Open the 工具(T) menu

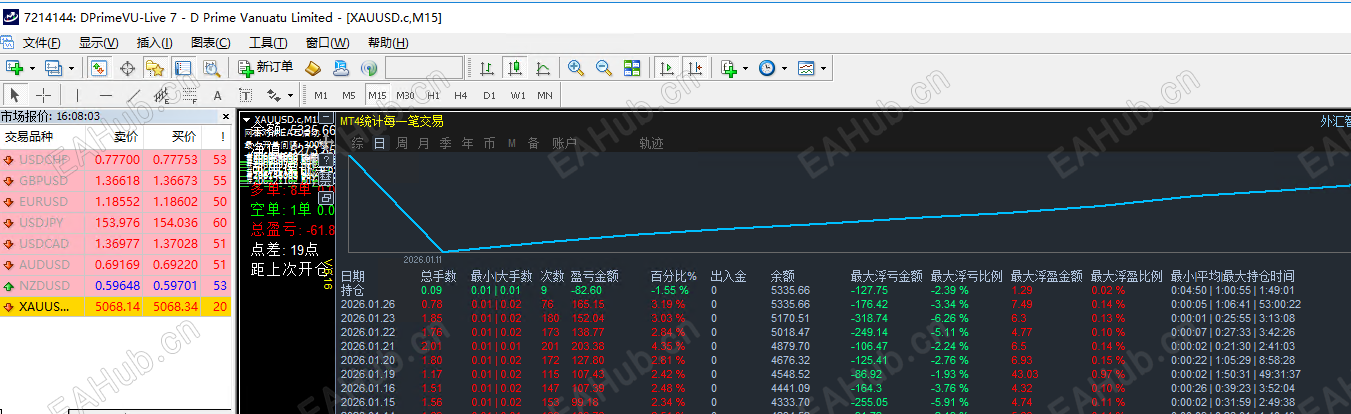click(268, 43)
